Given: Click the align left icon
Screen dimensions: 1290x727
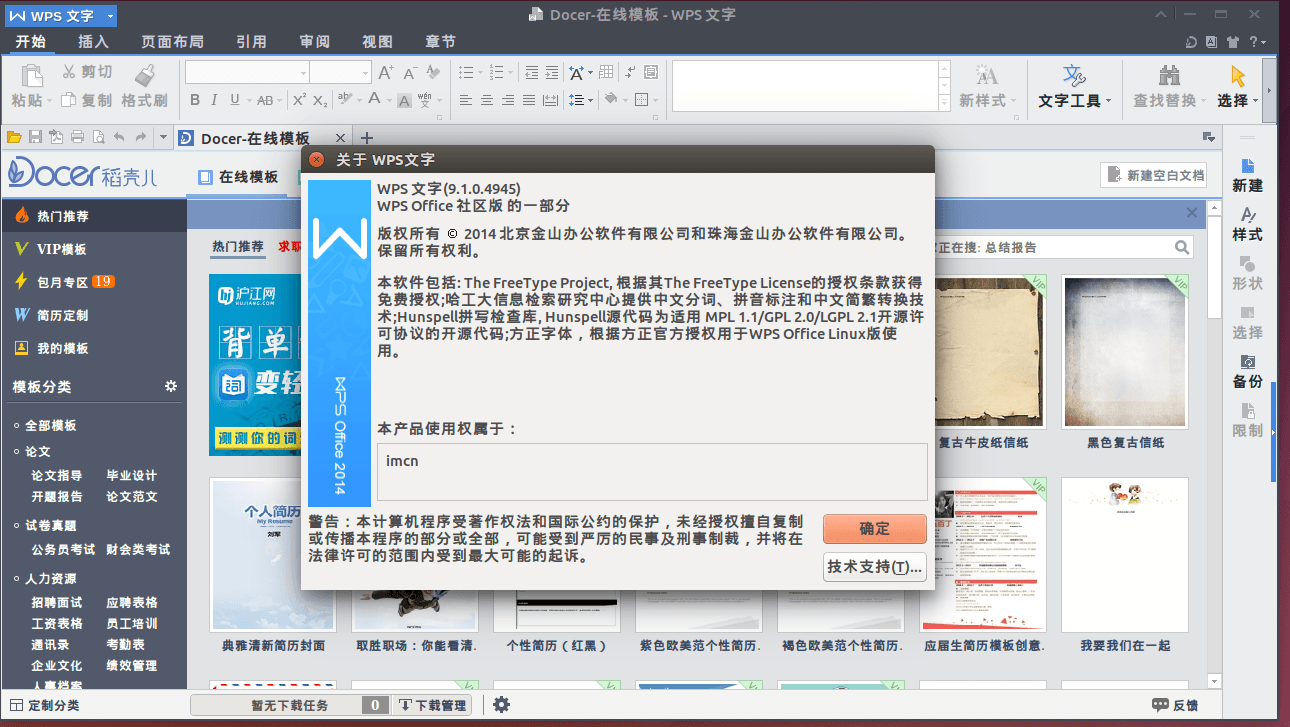Looking at the screenshot, I should click(465, 100).
